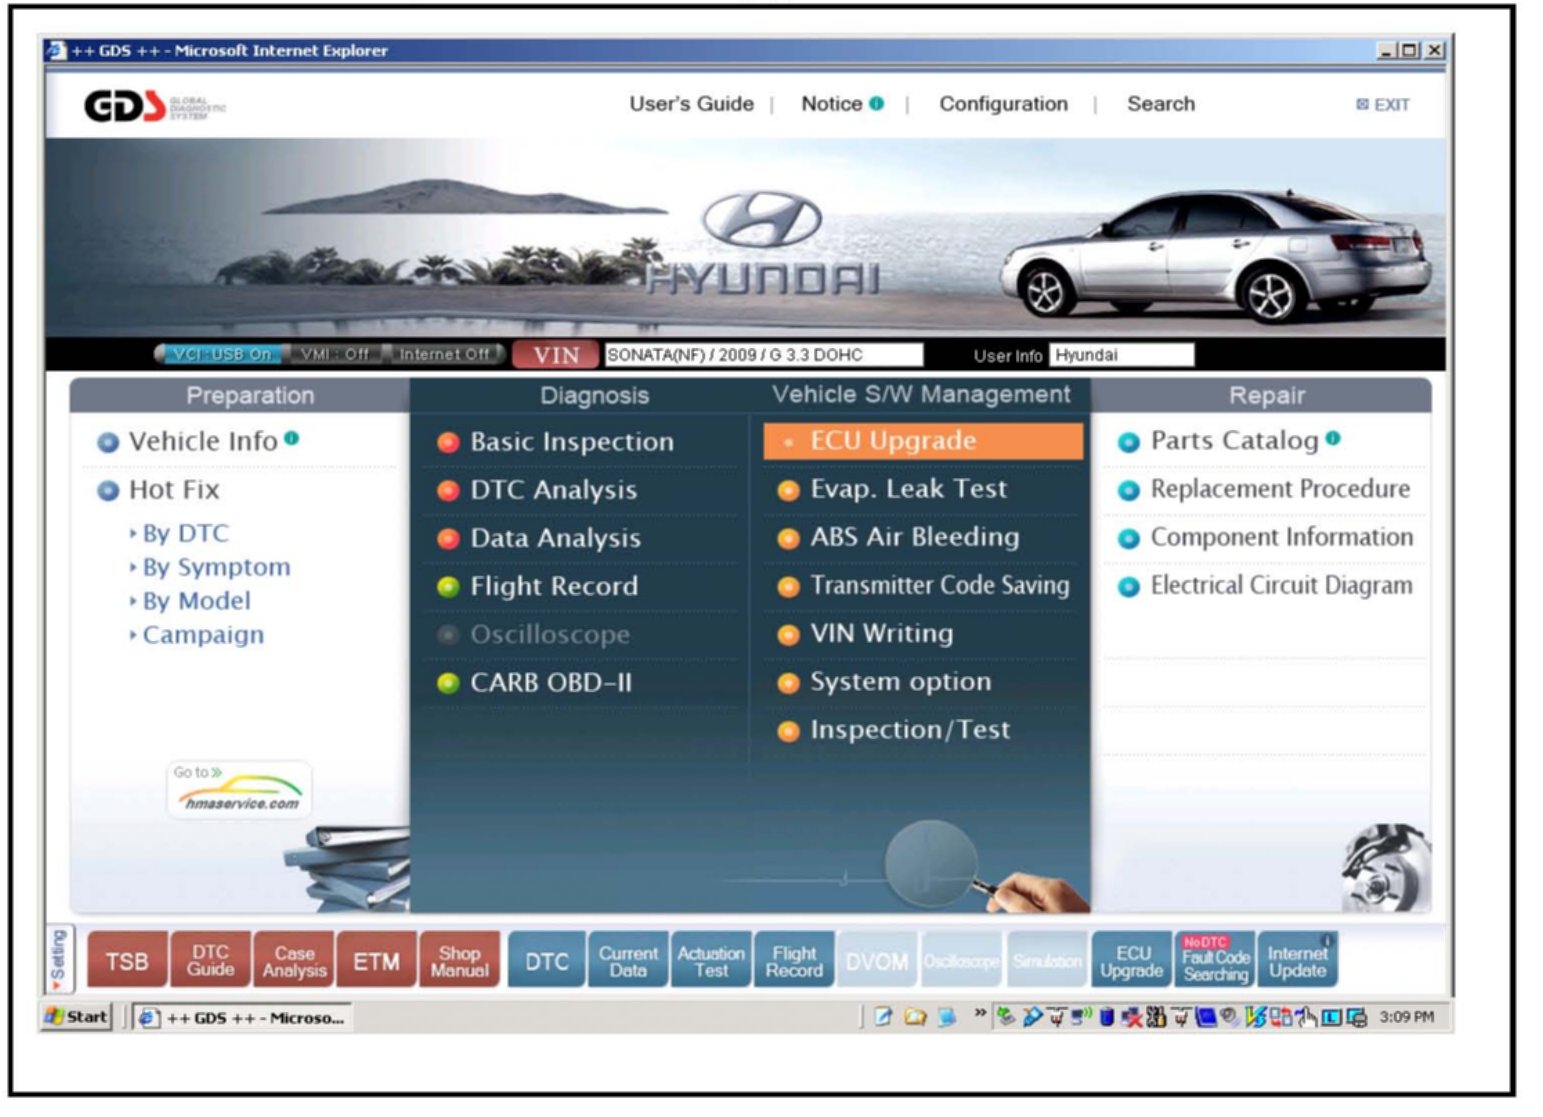Open Current Data tile

coord(628,961)
